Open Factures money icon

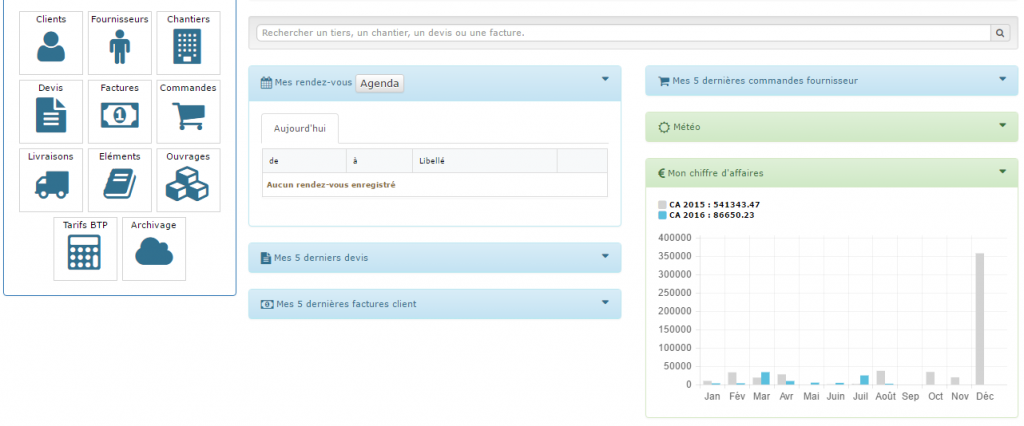(119, 116)
